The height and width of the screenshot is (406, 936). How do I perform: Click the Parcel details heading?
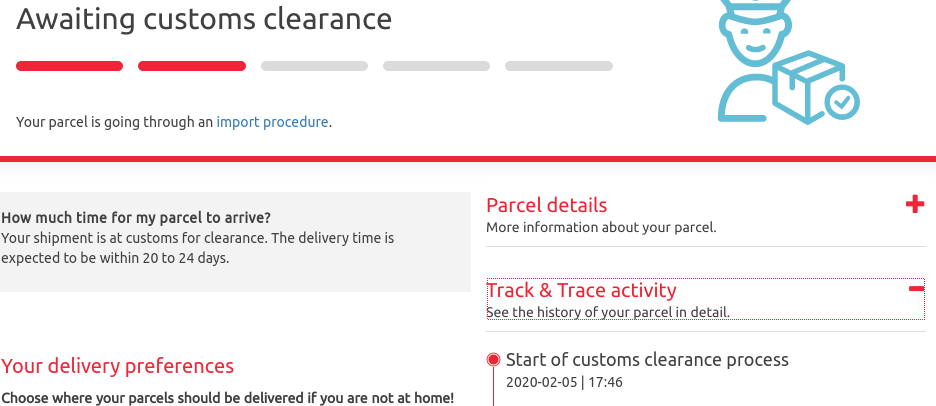tap(546, 205)
